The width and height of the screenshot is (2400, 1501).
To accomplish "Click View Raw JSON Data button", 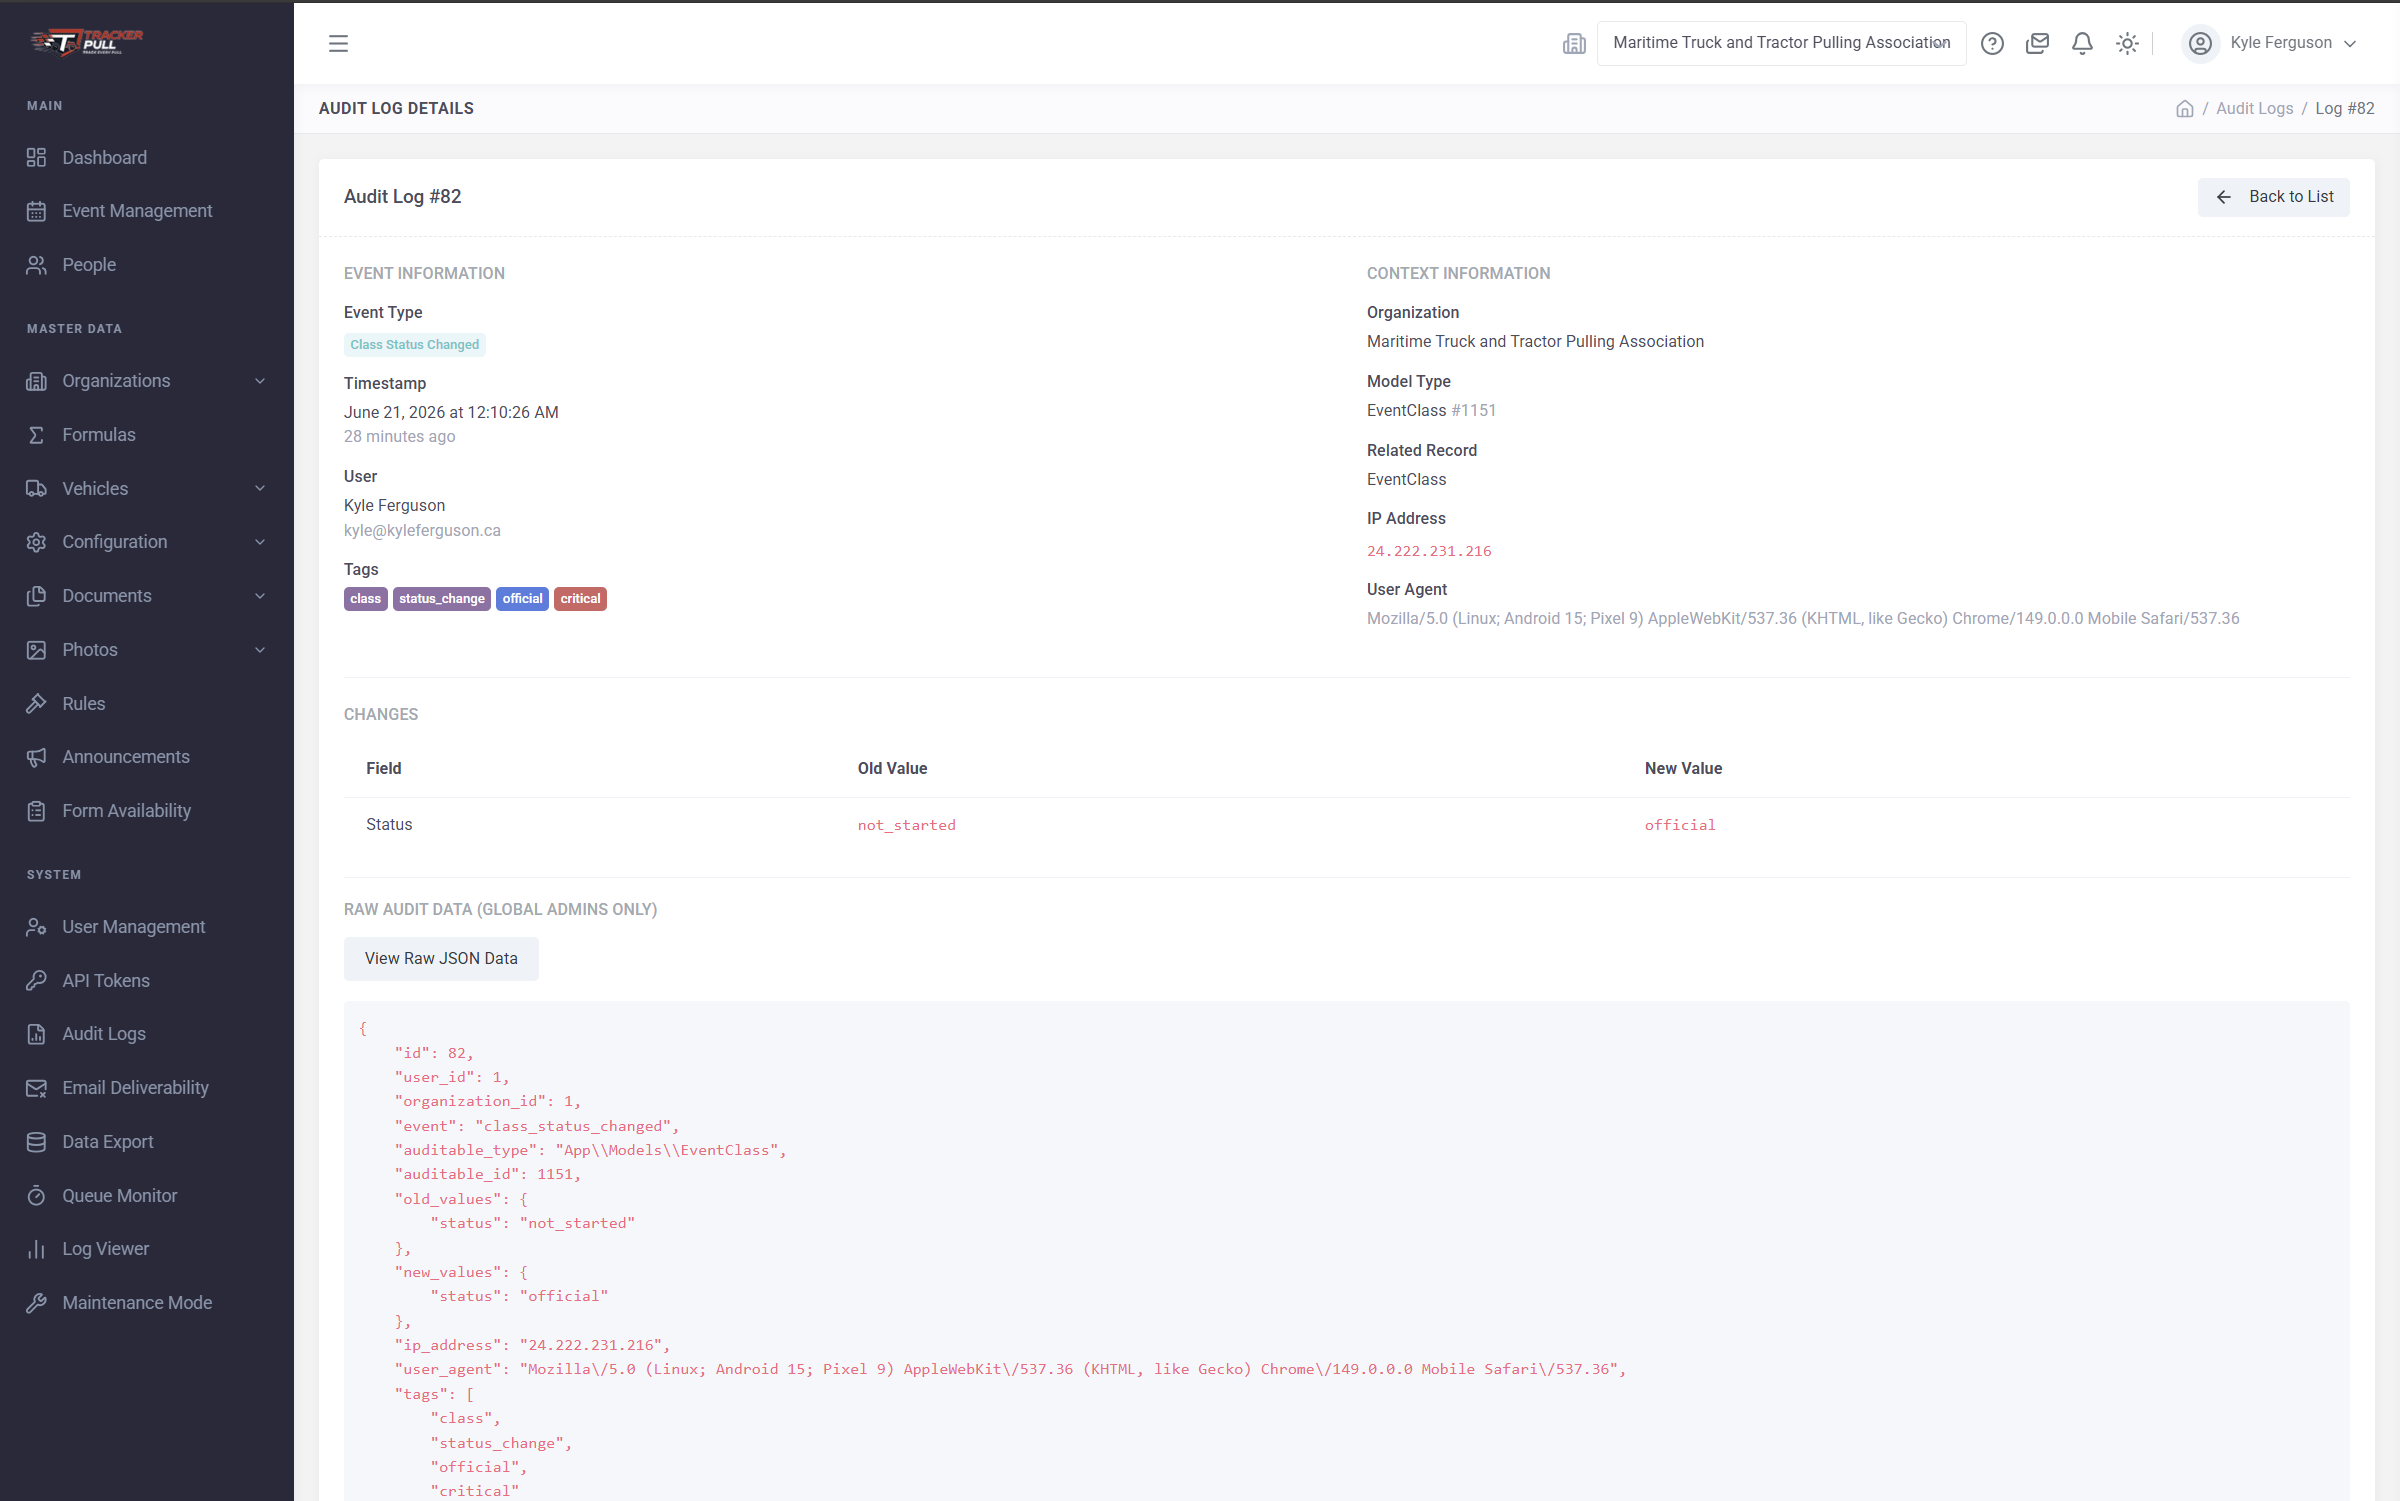I will click(x=441, y=958).
